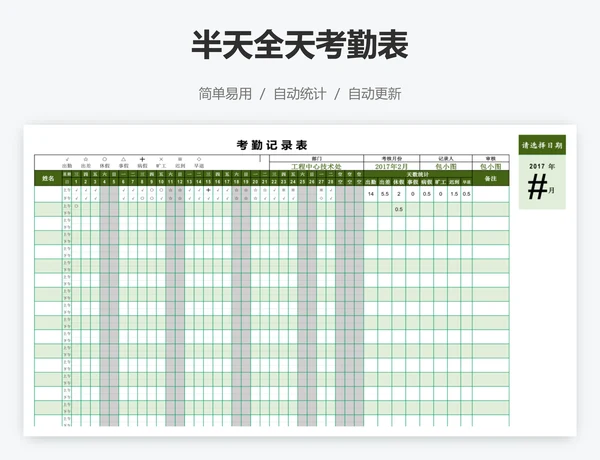Click the × 旷工 symbol in the legend
The height and width of the screenshot is (460, 600).
(161, 159)
